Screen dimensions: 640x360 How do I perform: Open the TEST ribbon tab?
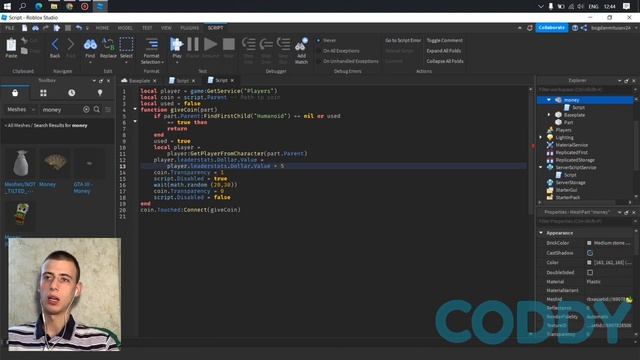coord(147,28)
